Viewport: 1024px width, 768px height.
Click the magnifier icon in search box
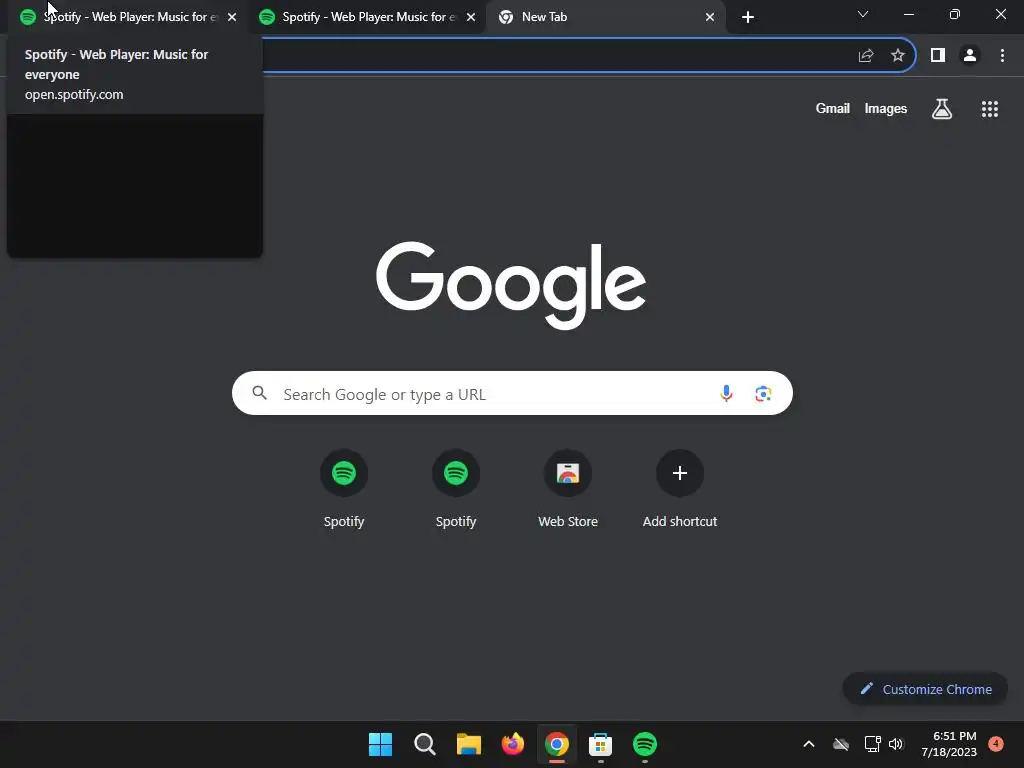tap(260, 393)
